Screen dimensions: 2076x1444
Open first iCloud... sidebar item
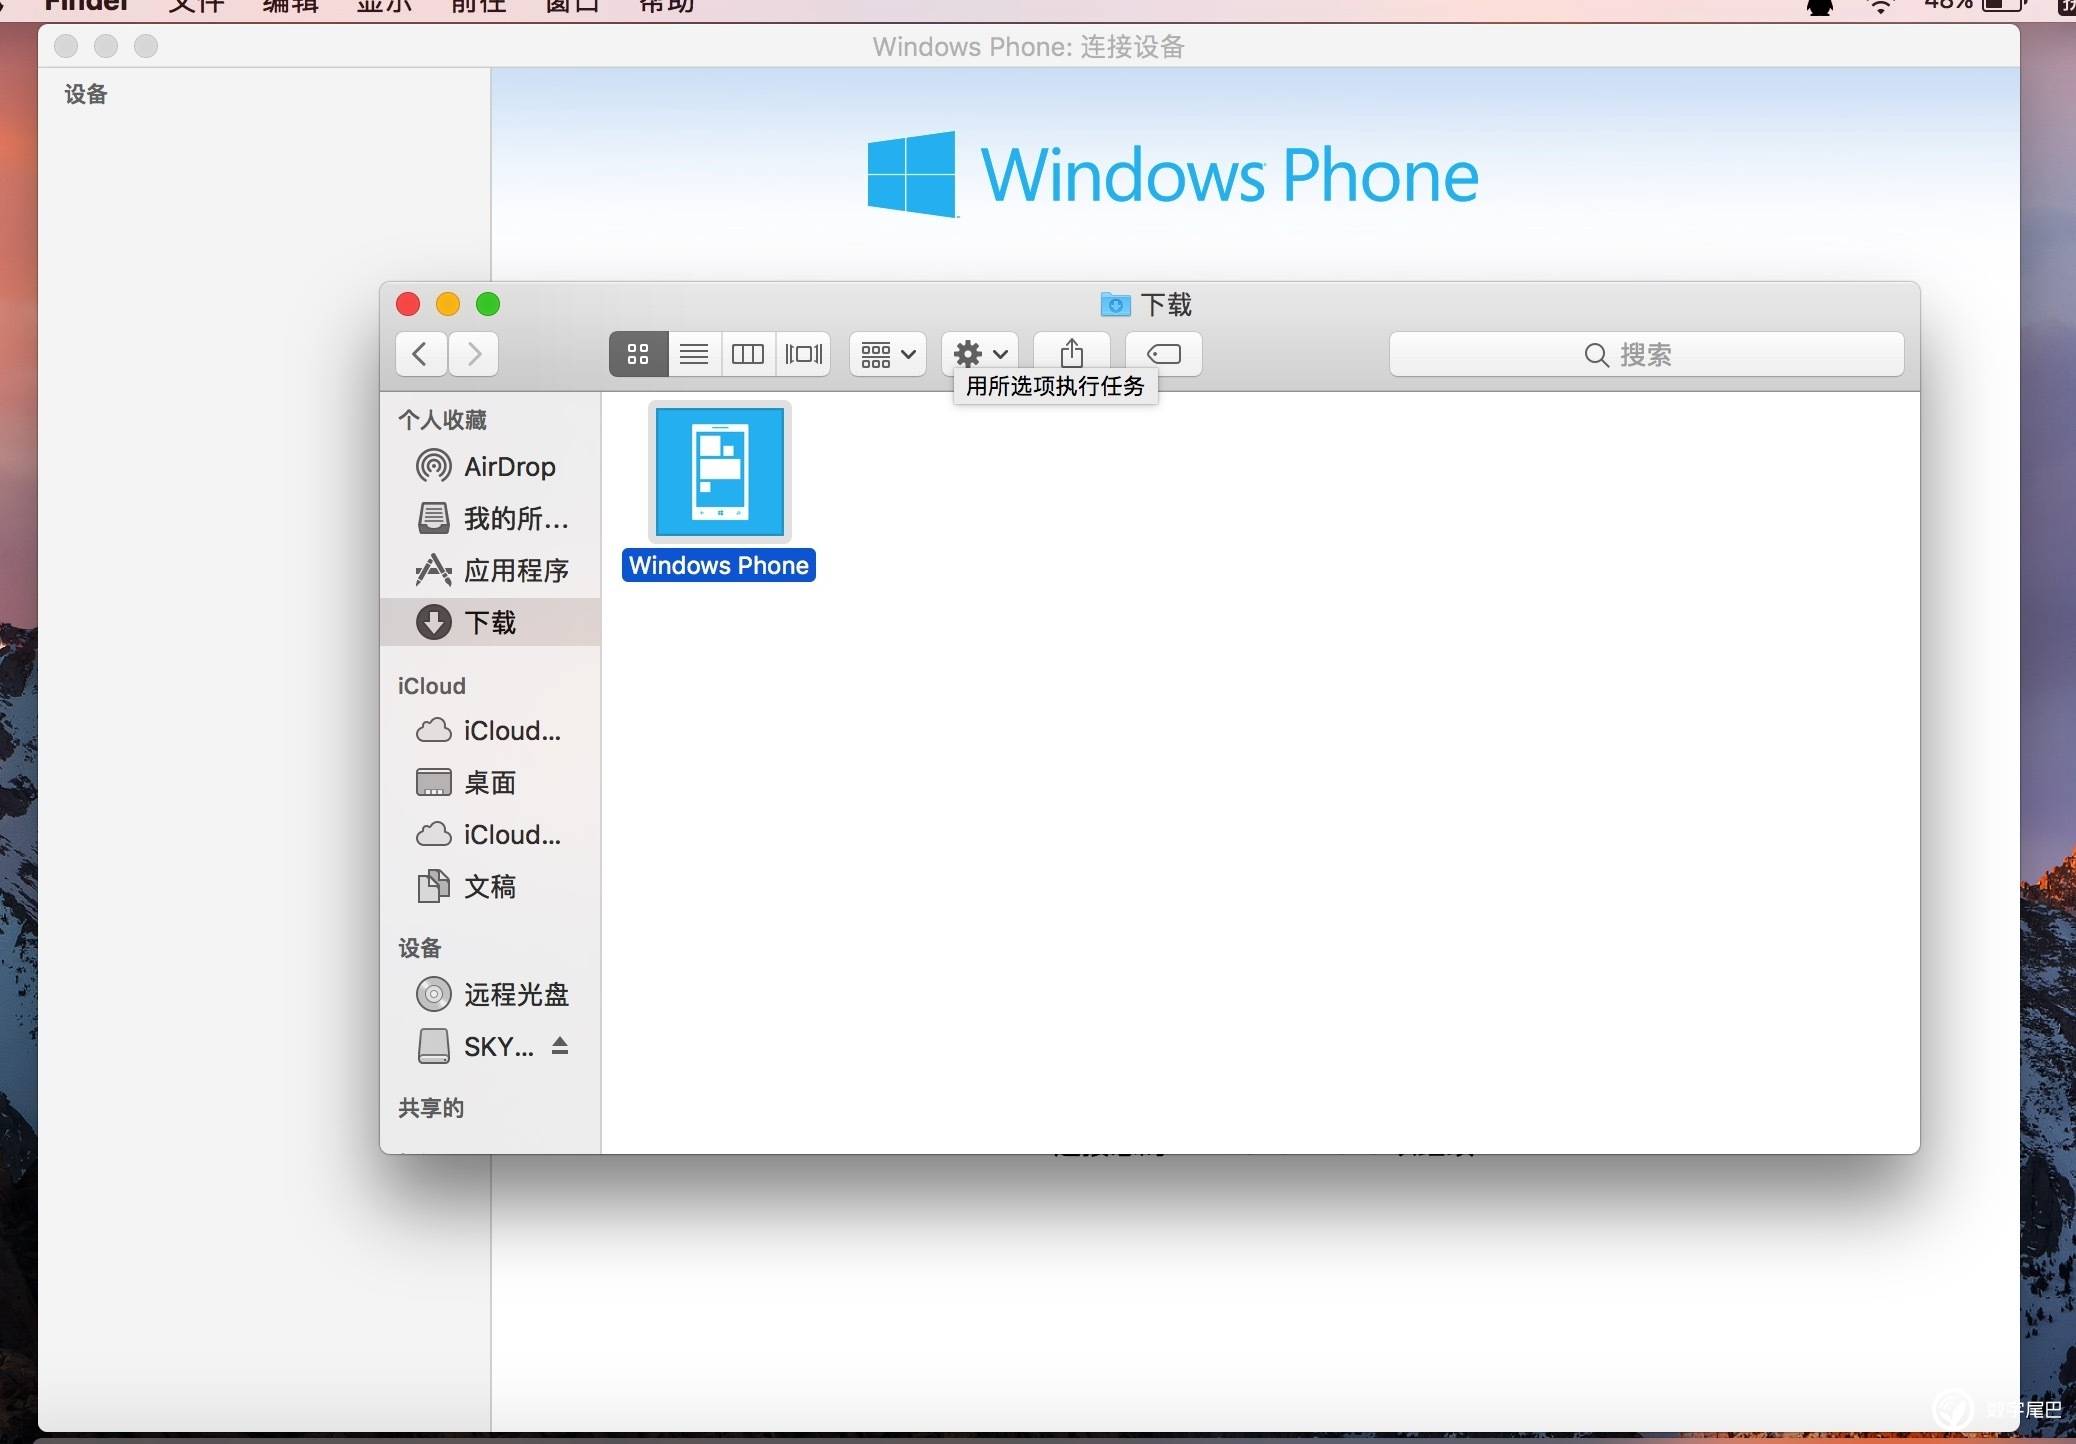coord(490,731)
